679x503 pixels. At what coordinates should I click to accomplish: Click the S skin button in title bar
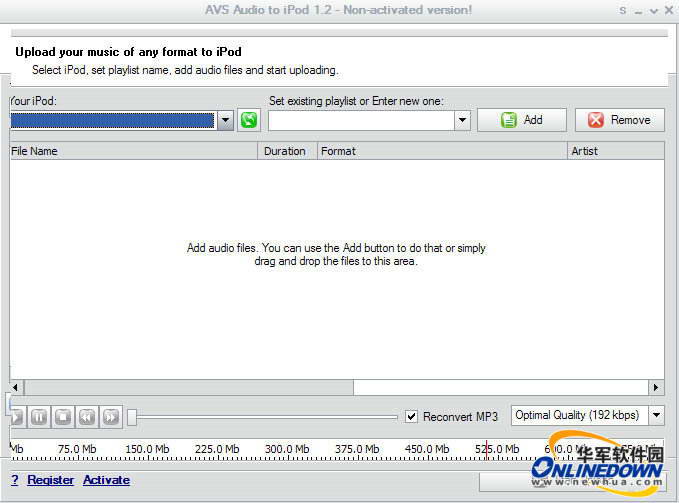(x=623, y=10)
